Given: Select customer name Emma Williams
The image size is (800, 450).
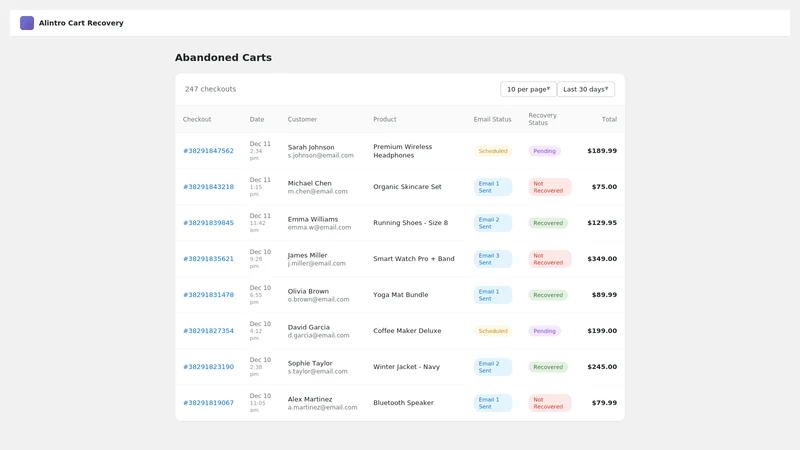Looking at the screenshot, I should click(x=313, y=219).
